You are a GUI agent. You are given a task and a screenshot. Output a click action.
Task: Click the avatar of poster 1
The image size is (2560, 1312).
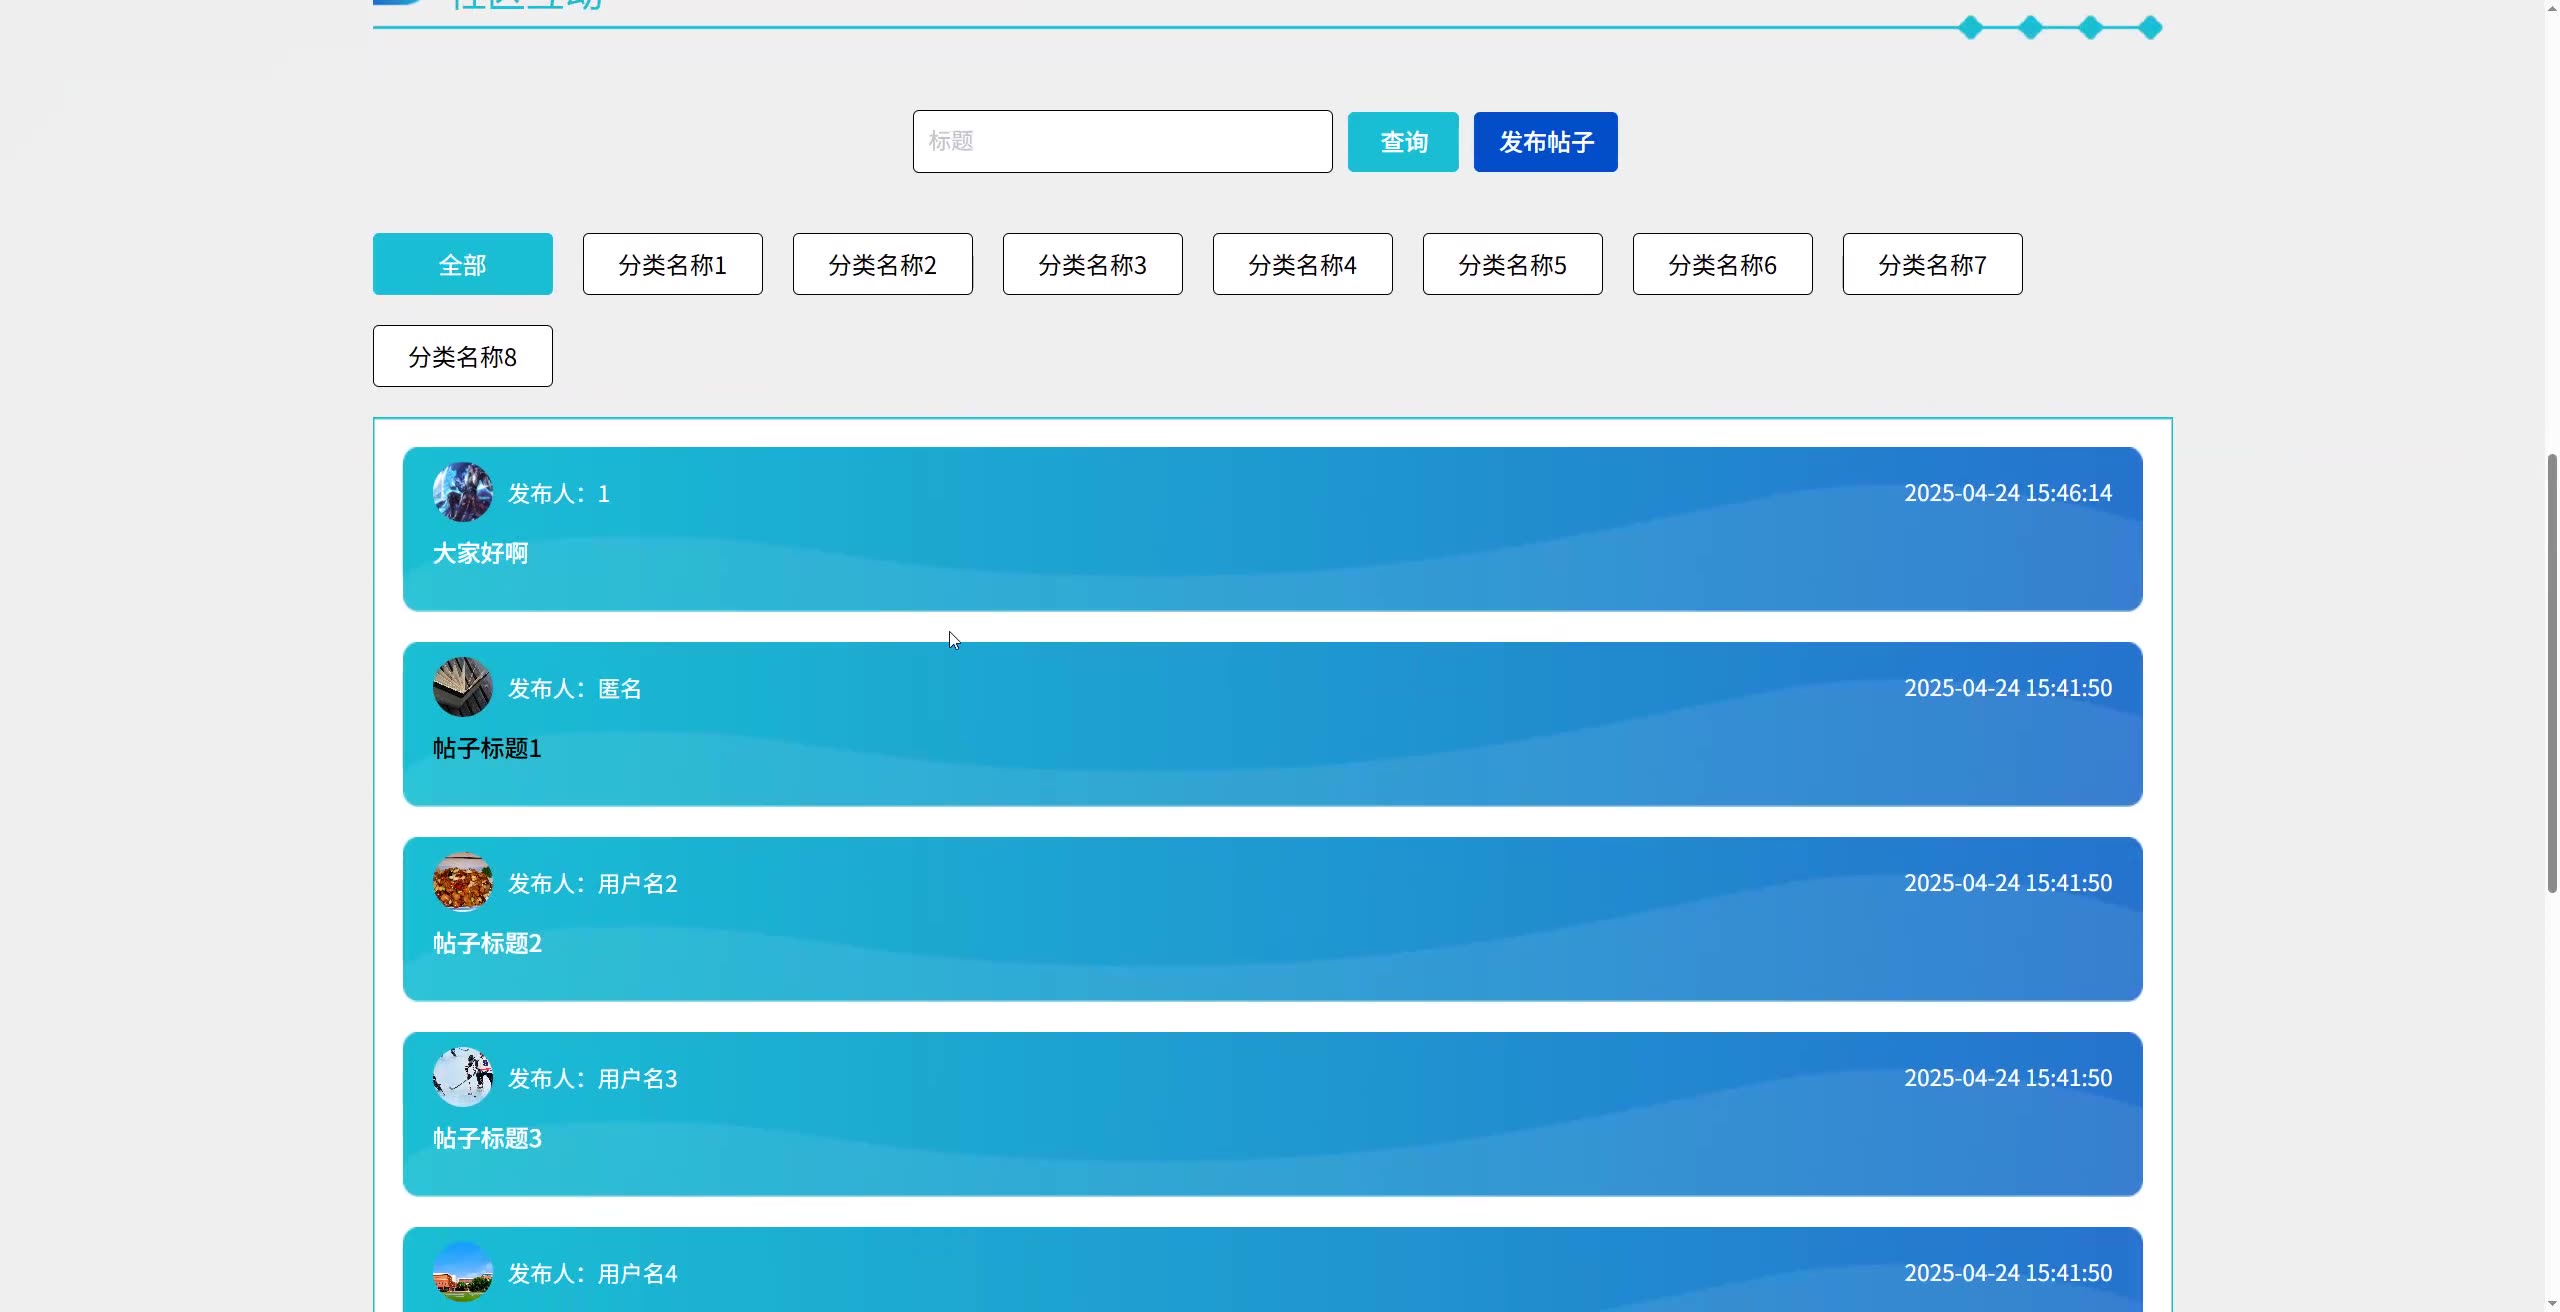coord(462,492)
